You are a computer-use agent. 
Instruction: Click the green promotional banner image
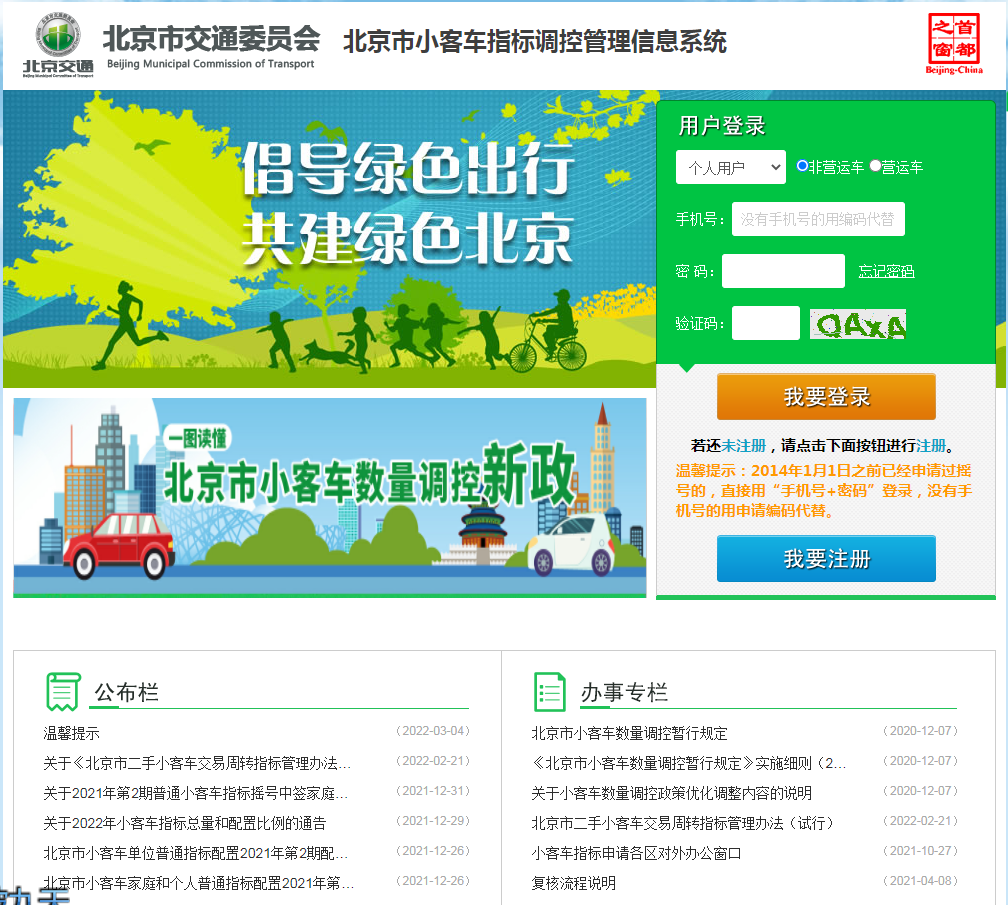pyautogui.click(x=330, y=240)
